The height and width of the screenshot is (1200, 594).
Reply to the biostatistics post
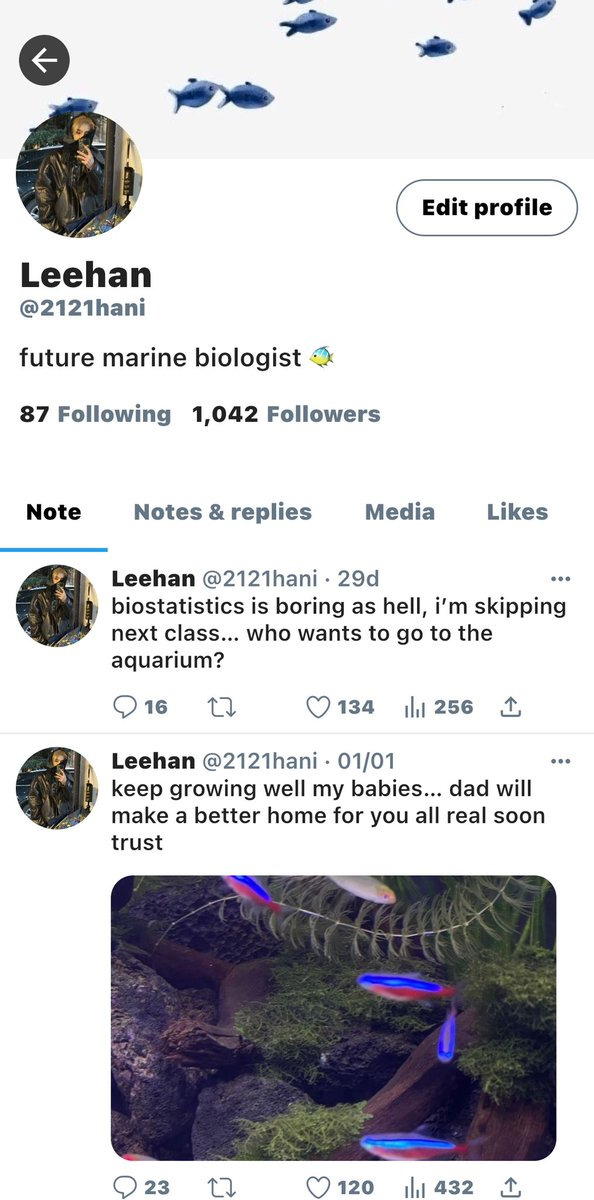pos(140,707)
